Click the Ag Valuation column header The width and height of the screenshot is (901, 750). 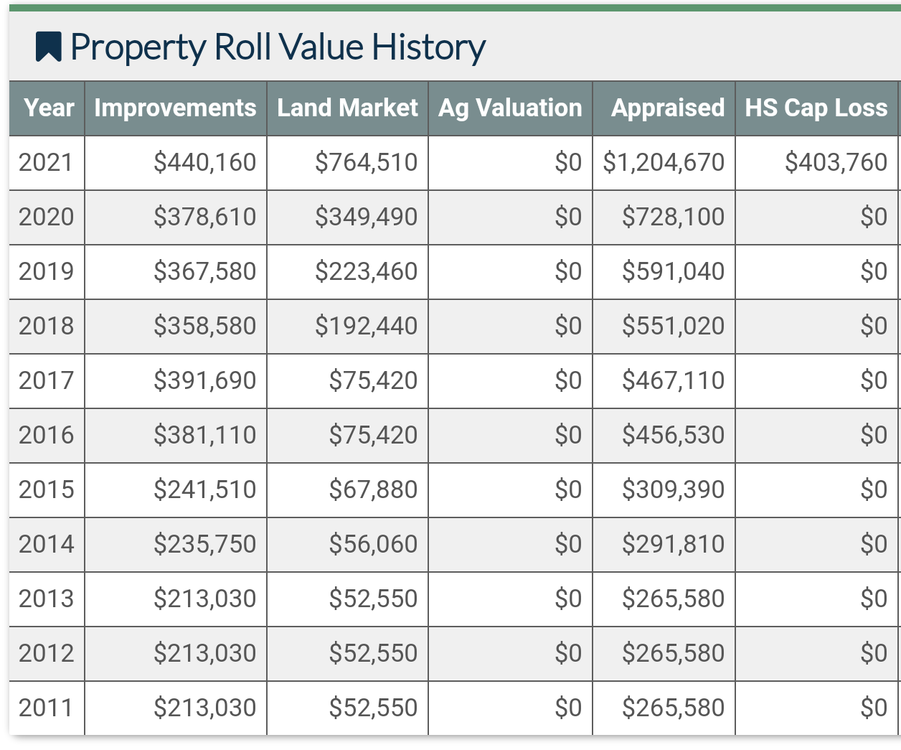coord(510,108)
